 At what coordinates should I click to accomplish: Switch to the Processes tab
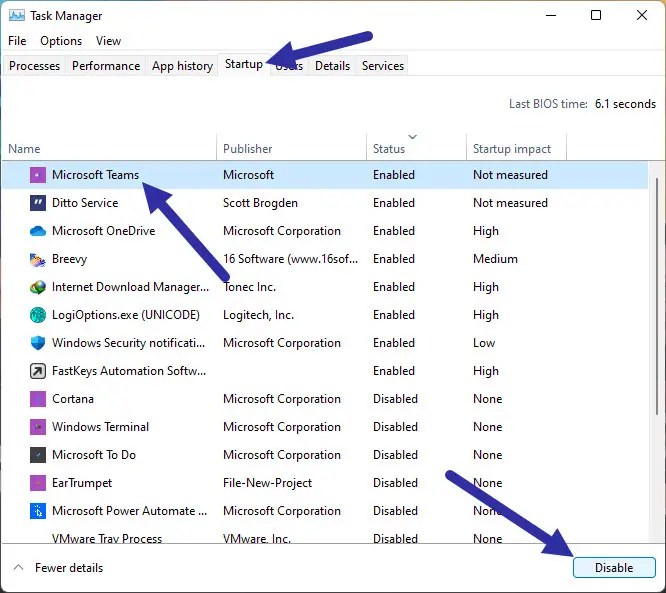coord(34,66)
